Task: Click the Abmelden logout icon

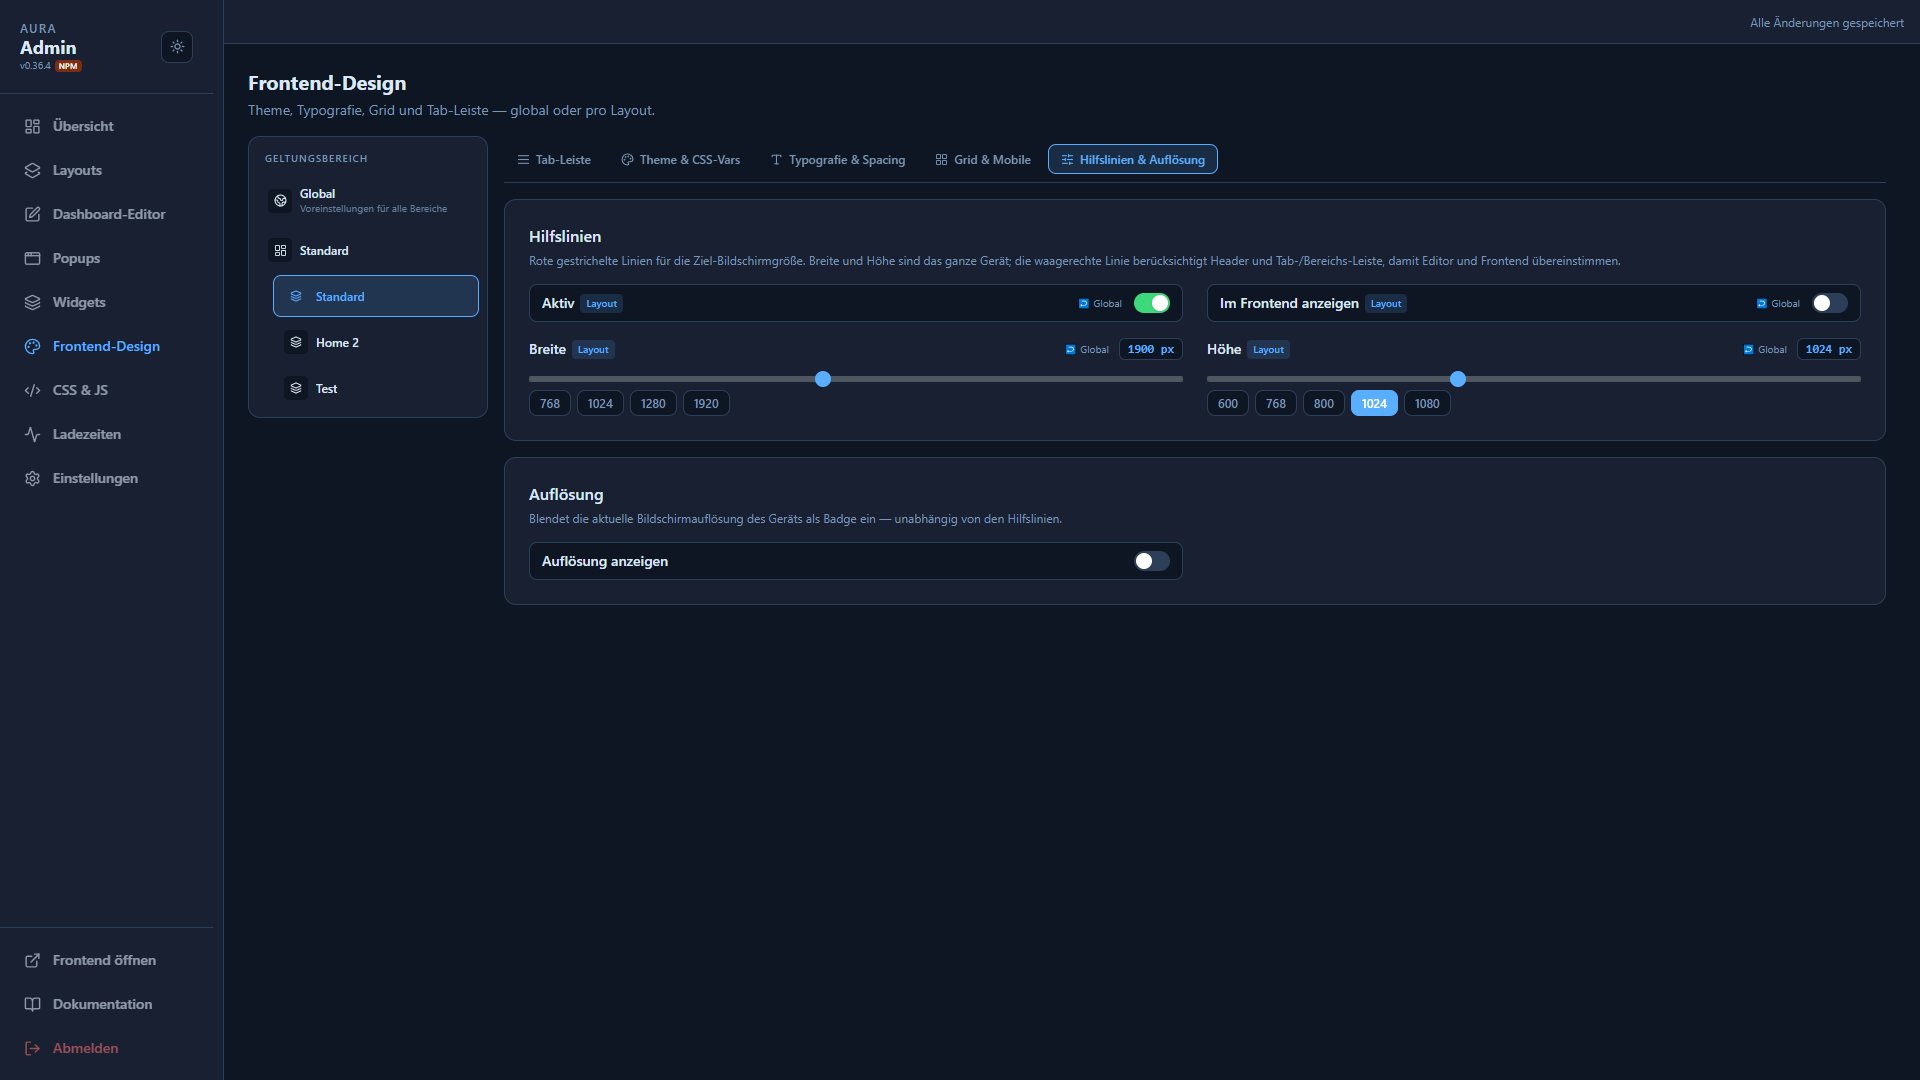Action: click(x=32, y=1048)
